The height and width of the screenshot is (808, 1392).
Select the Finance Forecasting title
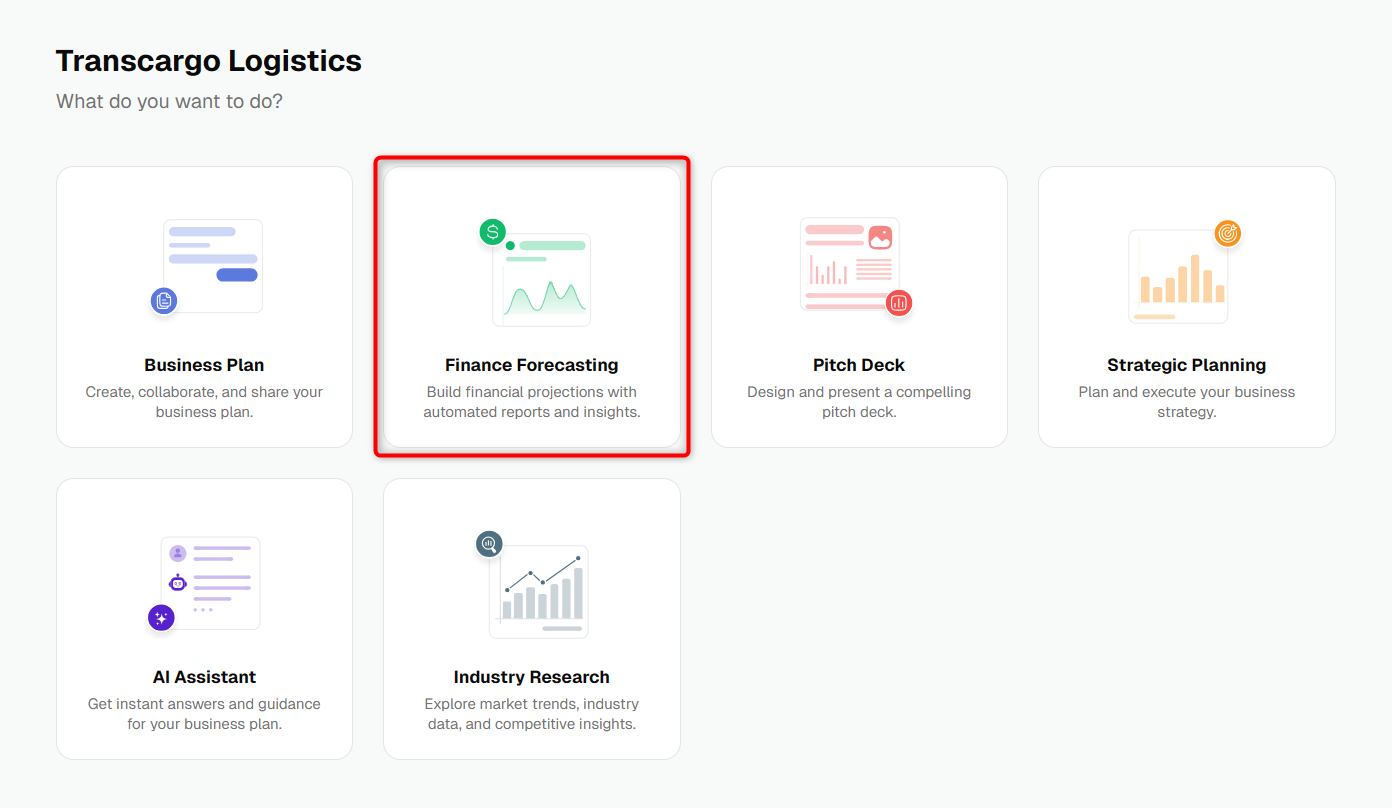[x=532, y=365]
